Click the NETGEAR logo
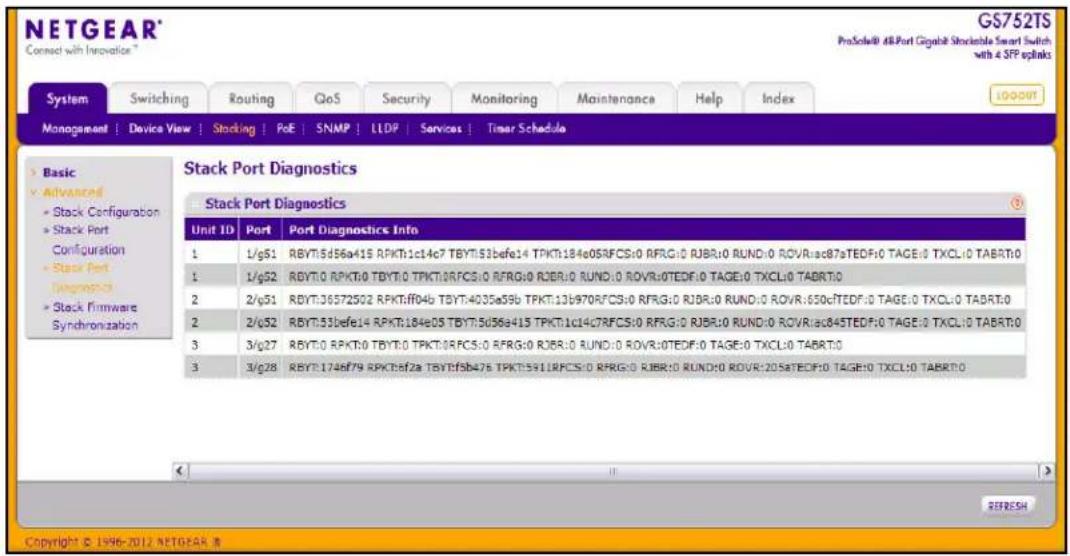The width and height of the screenshot is (1070, 556). (x=93, y=31)
